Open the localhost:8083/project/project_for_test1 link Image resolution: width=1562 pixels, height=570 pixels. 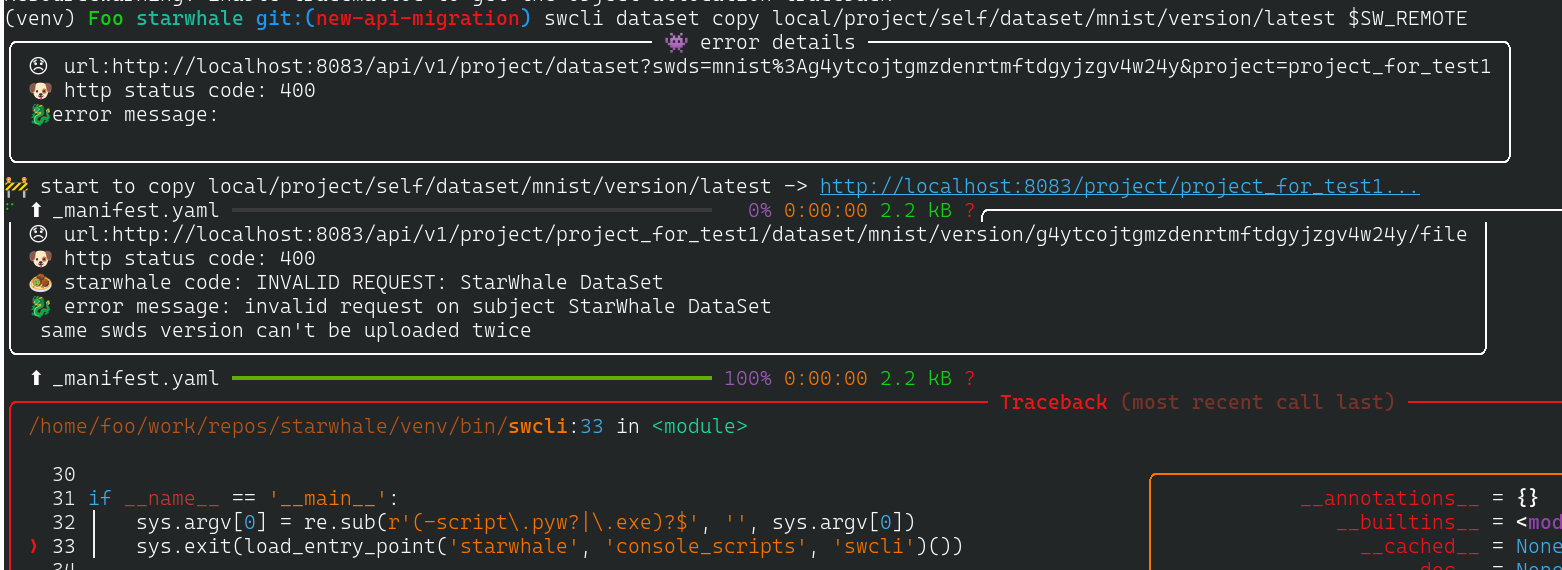[1119, 187]
